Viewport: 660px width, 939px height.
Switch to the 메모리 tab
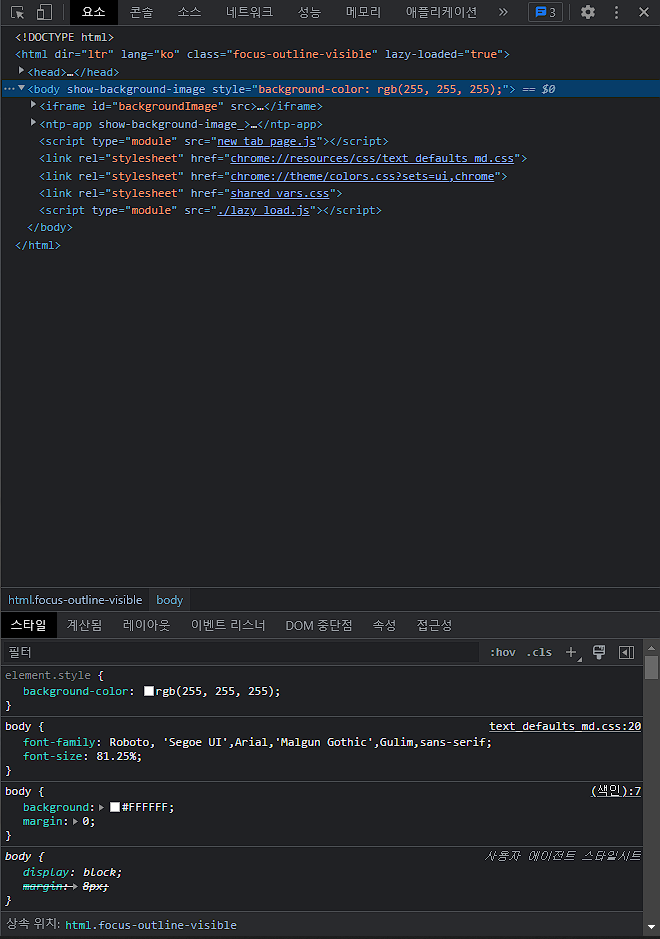(x=363, y=12)
